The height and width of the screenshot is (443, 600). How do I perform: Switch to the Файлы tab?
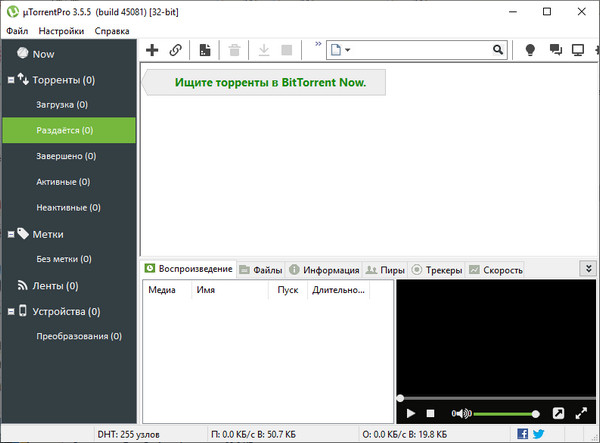click(x=261, y=270)
